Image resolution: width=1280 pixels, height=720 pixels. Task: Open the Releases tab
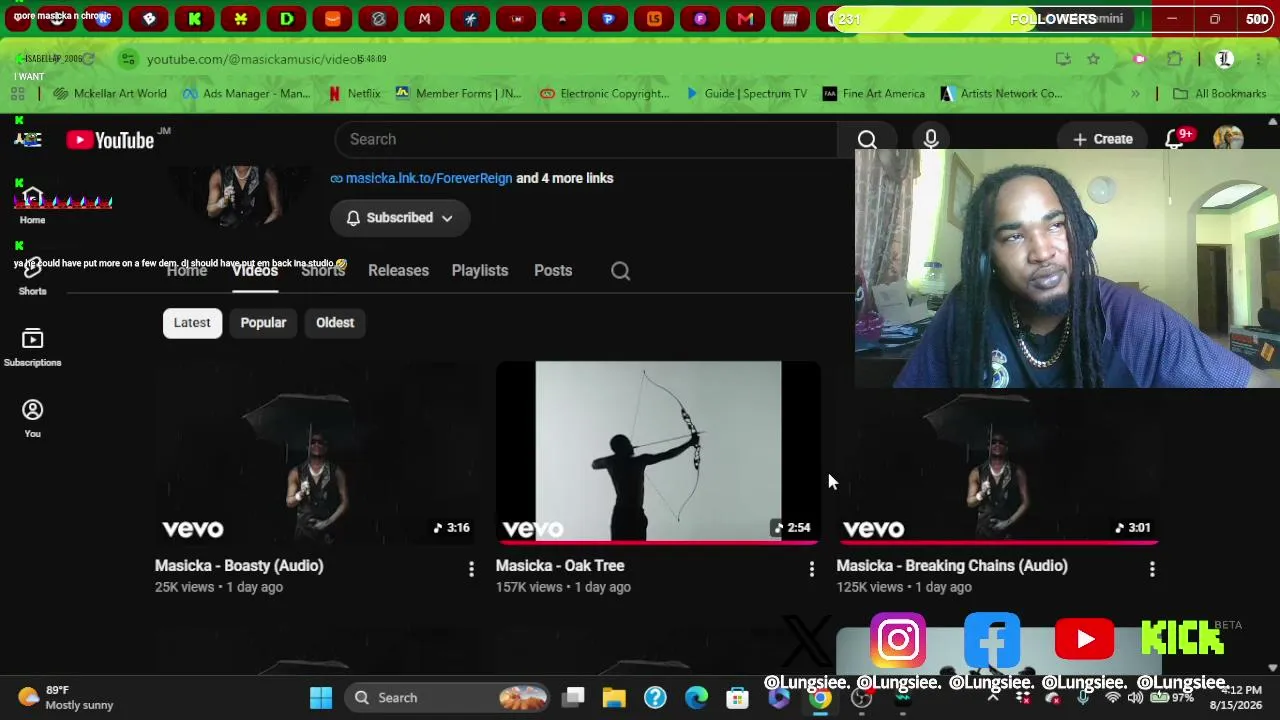[x=398, y=271]
